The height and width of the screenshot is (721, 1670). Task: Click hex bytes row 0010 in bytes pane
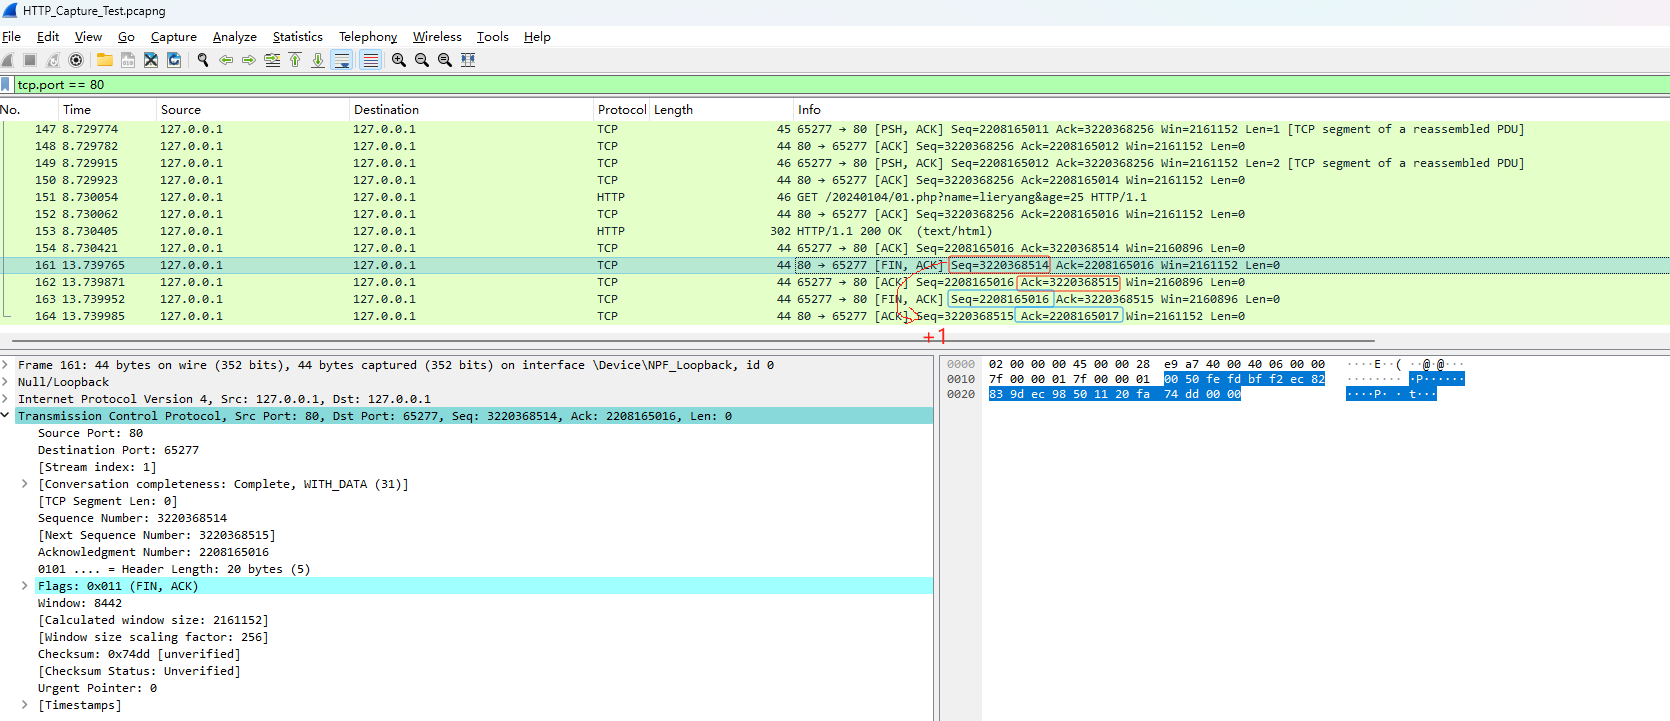point(1155,379)
